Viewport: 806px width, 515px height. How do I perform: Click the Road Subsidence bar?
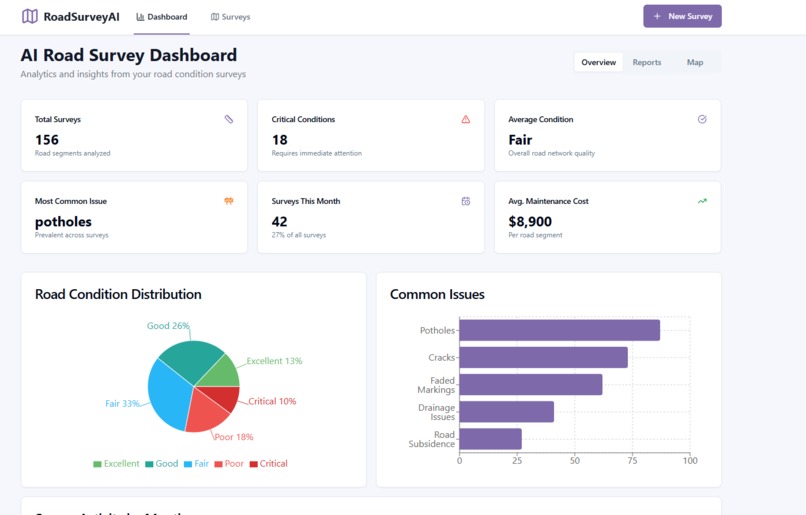[x=490, y=439]
